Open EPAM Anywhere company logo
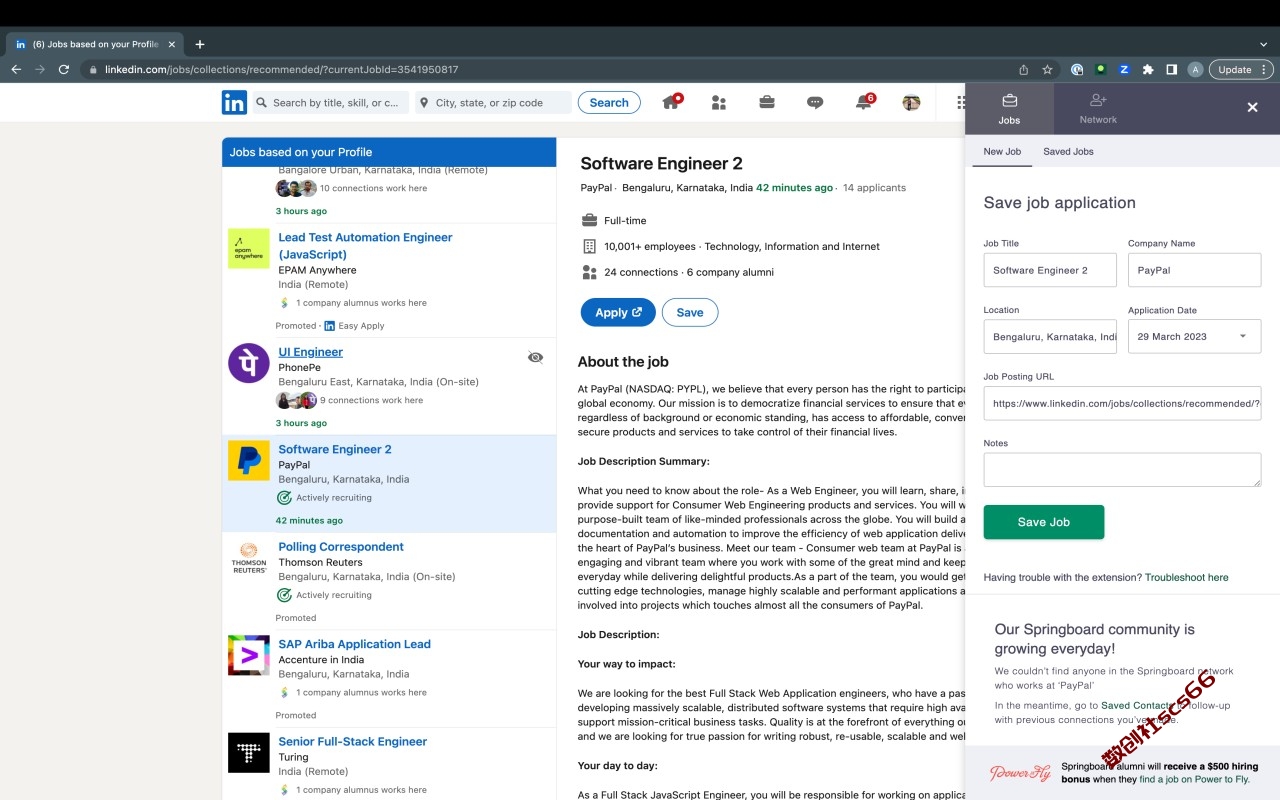This screenshot has height=800, width=1280. (249, 248)
